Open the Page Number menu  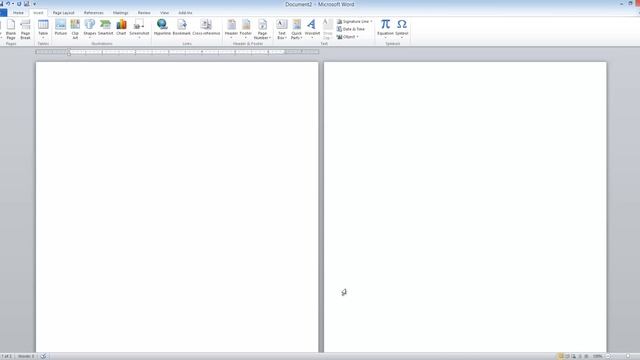point(262,29)
